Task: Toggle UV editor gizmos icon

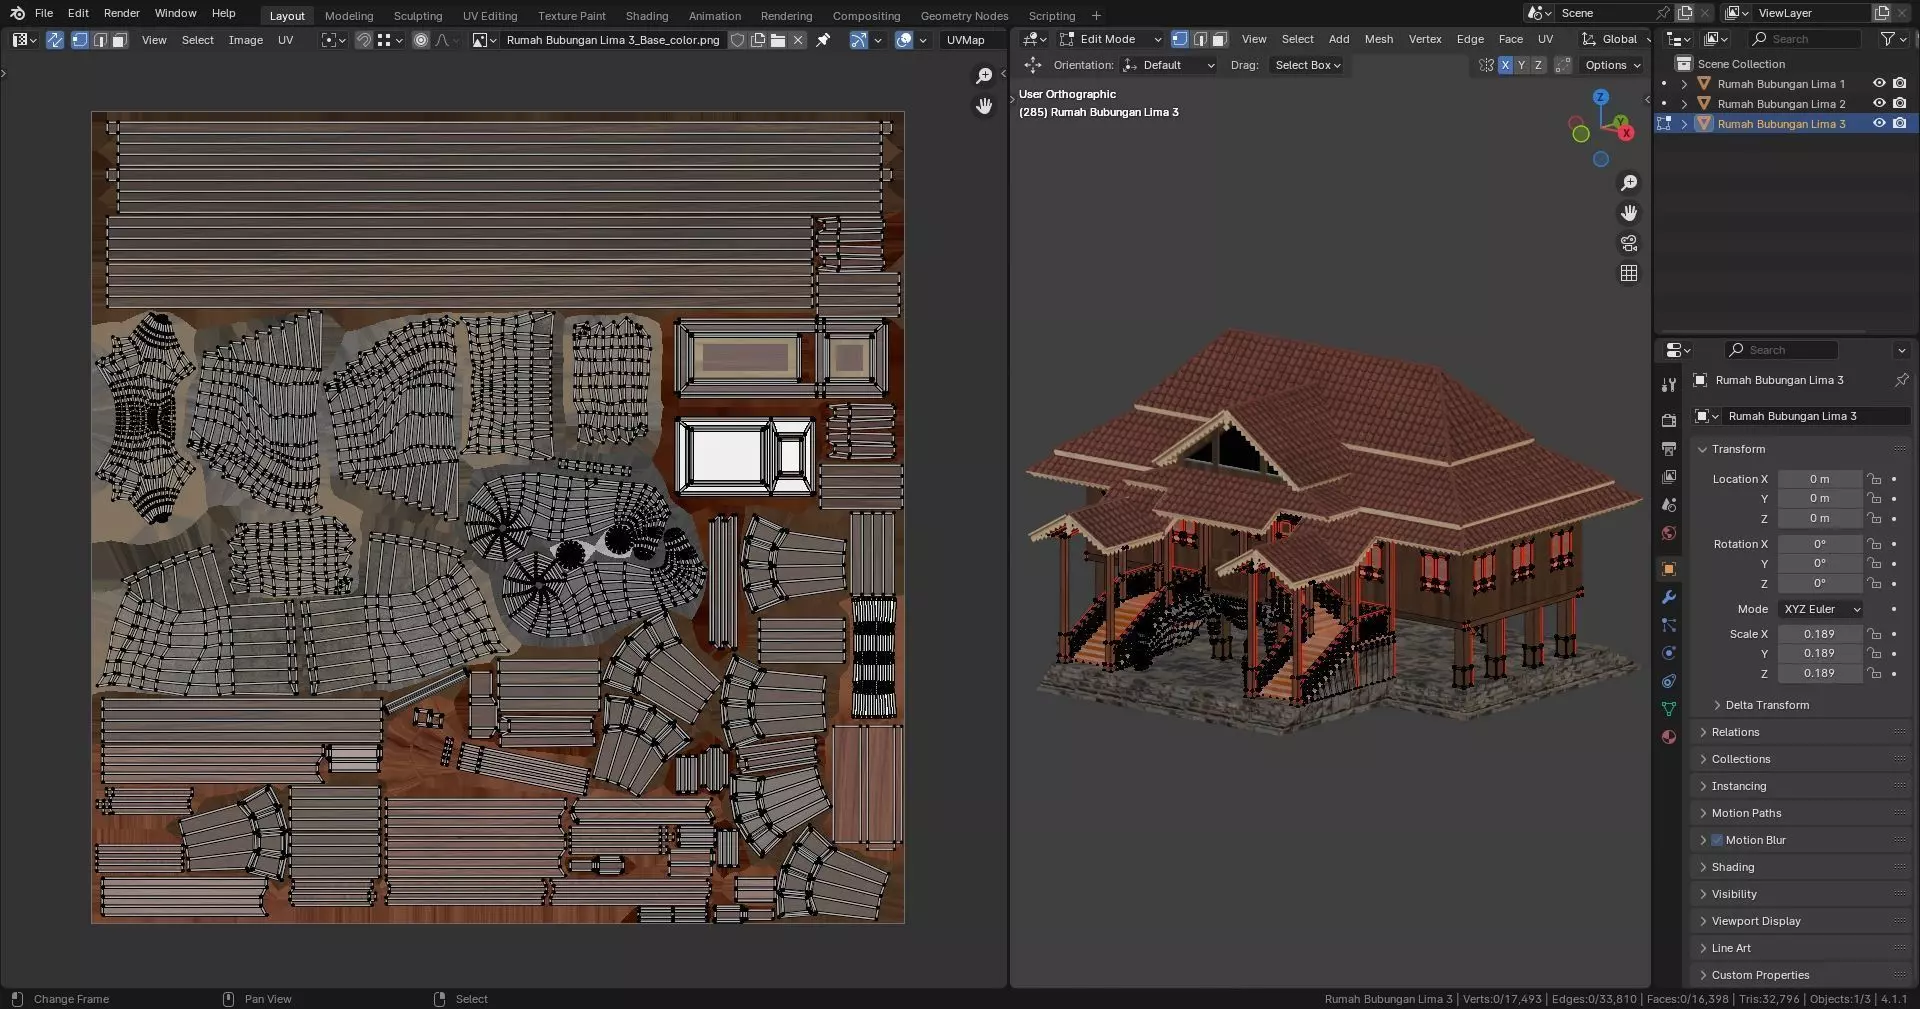Action: pyautogui.click(x=858, y=40)
